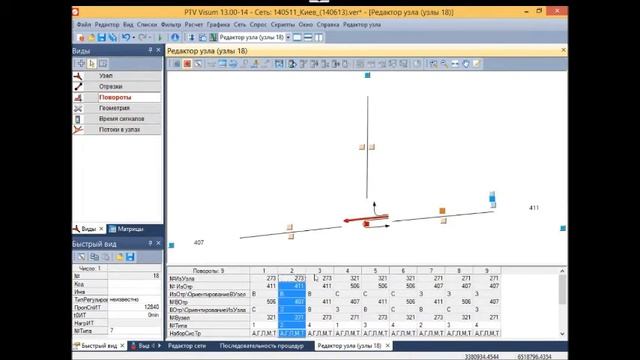Select the Потоки в узлах view
This screenshot has width=640, height=360.
coord(117,129)
